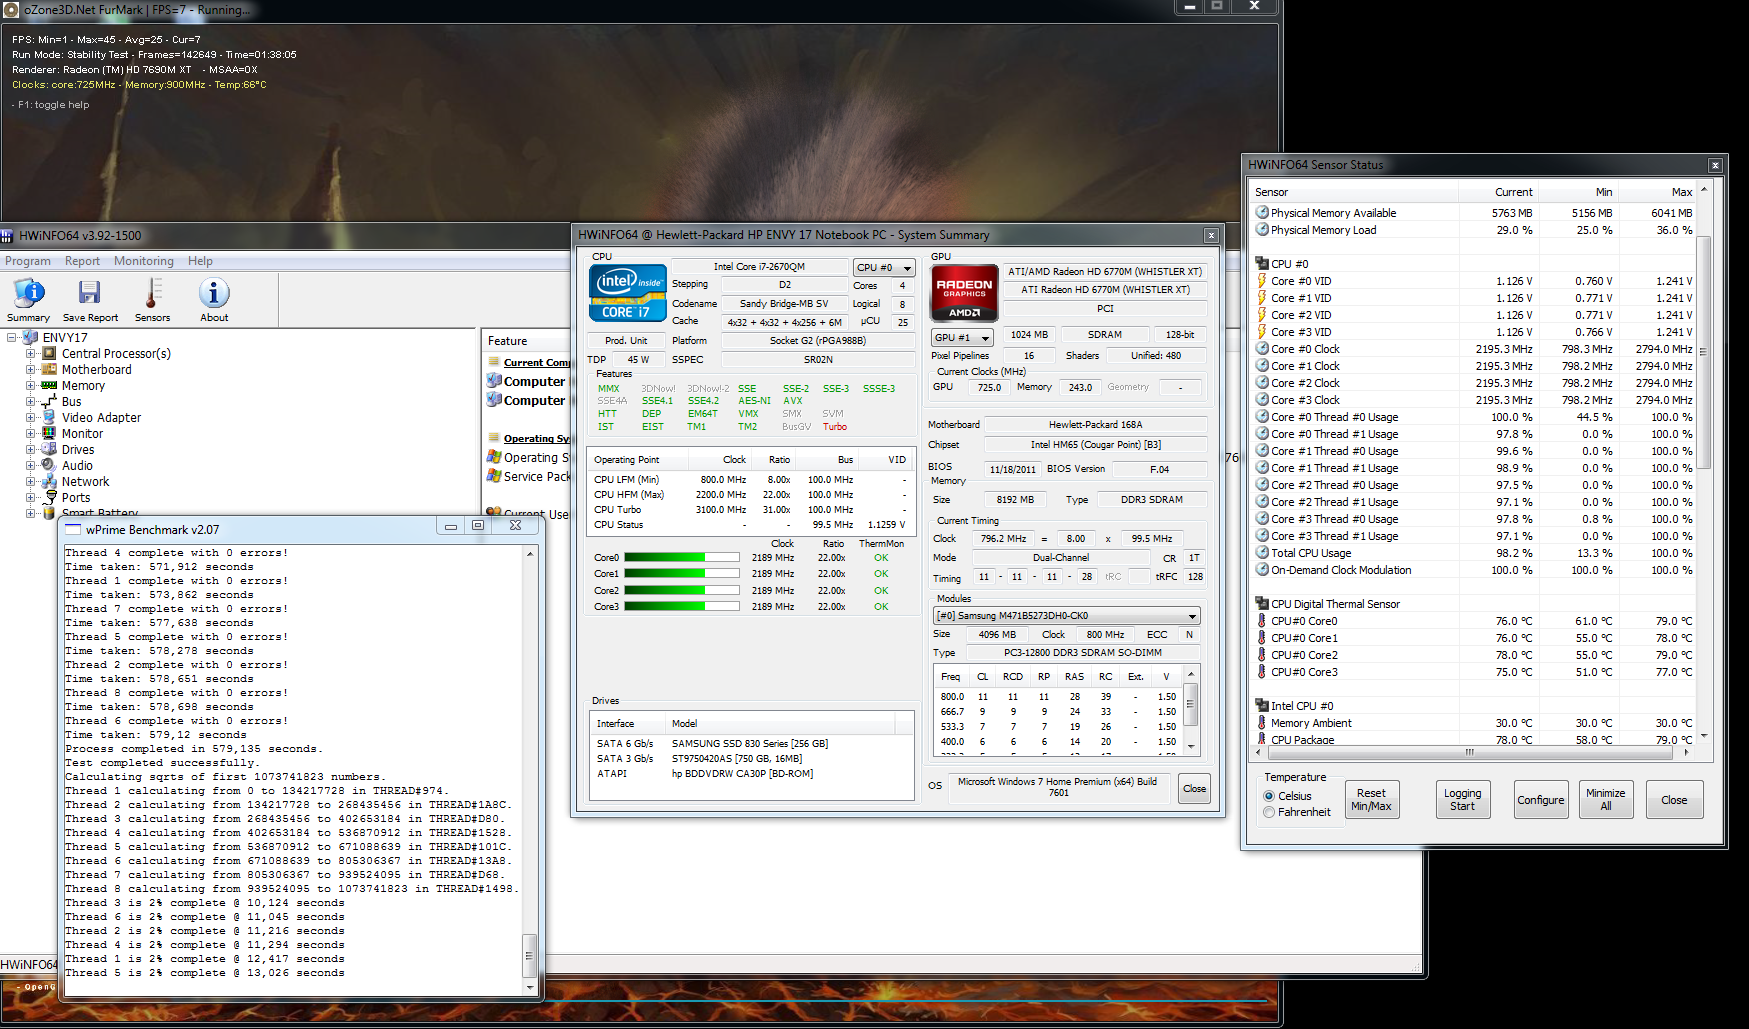
Task: Click the Core3 clock usage bar
Action: tap(681, 607)
